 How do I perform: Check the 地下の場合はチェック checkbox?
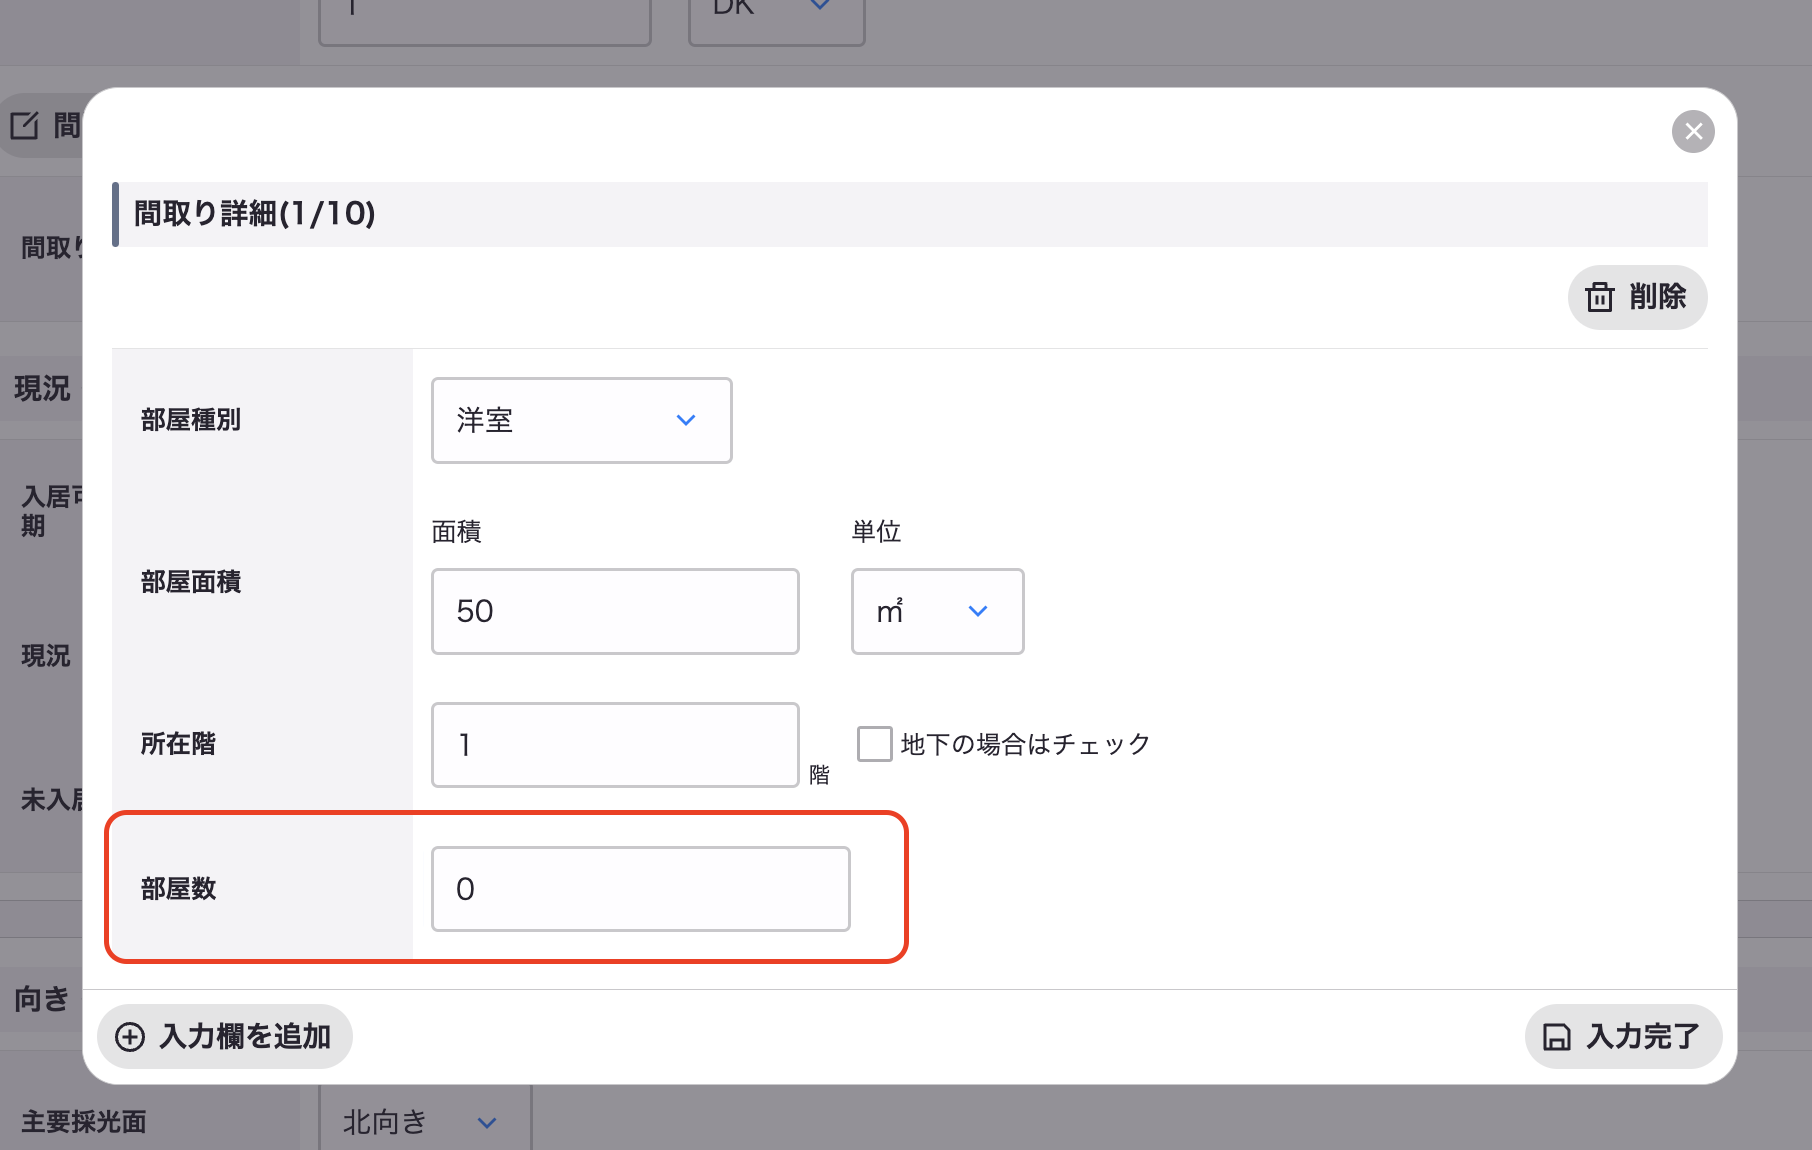875,744
